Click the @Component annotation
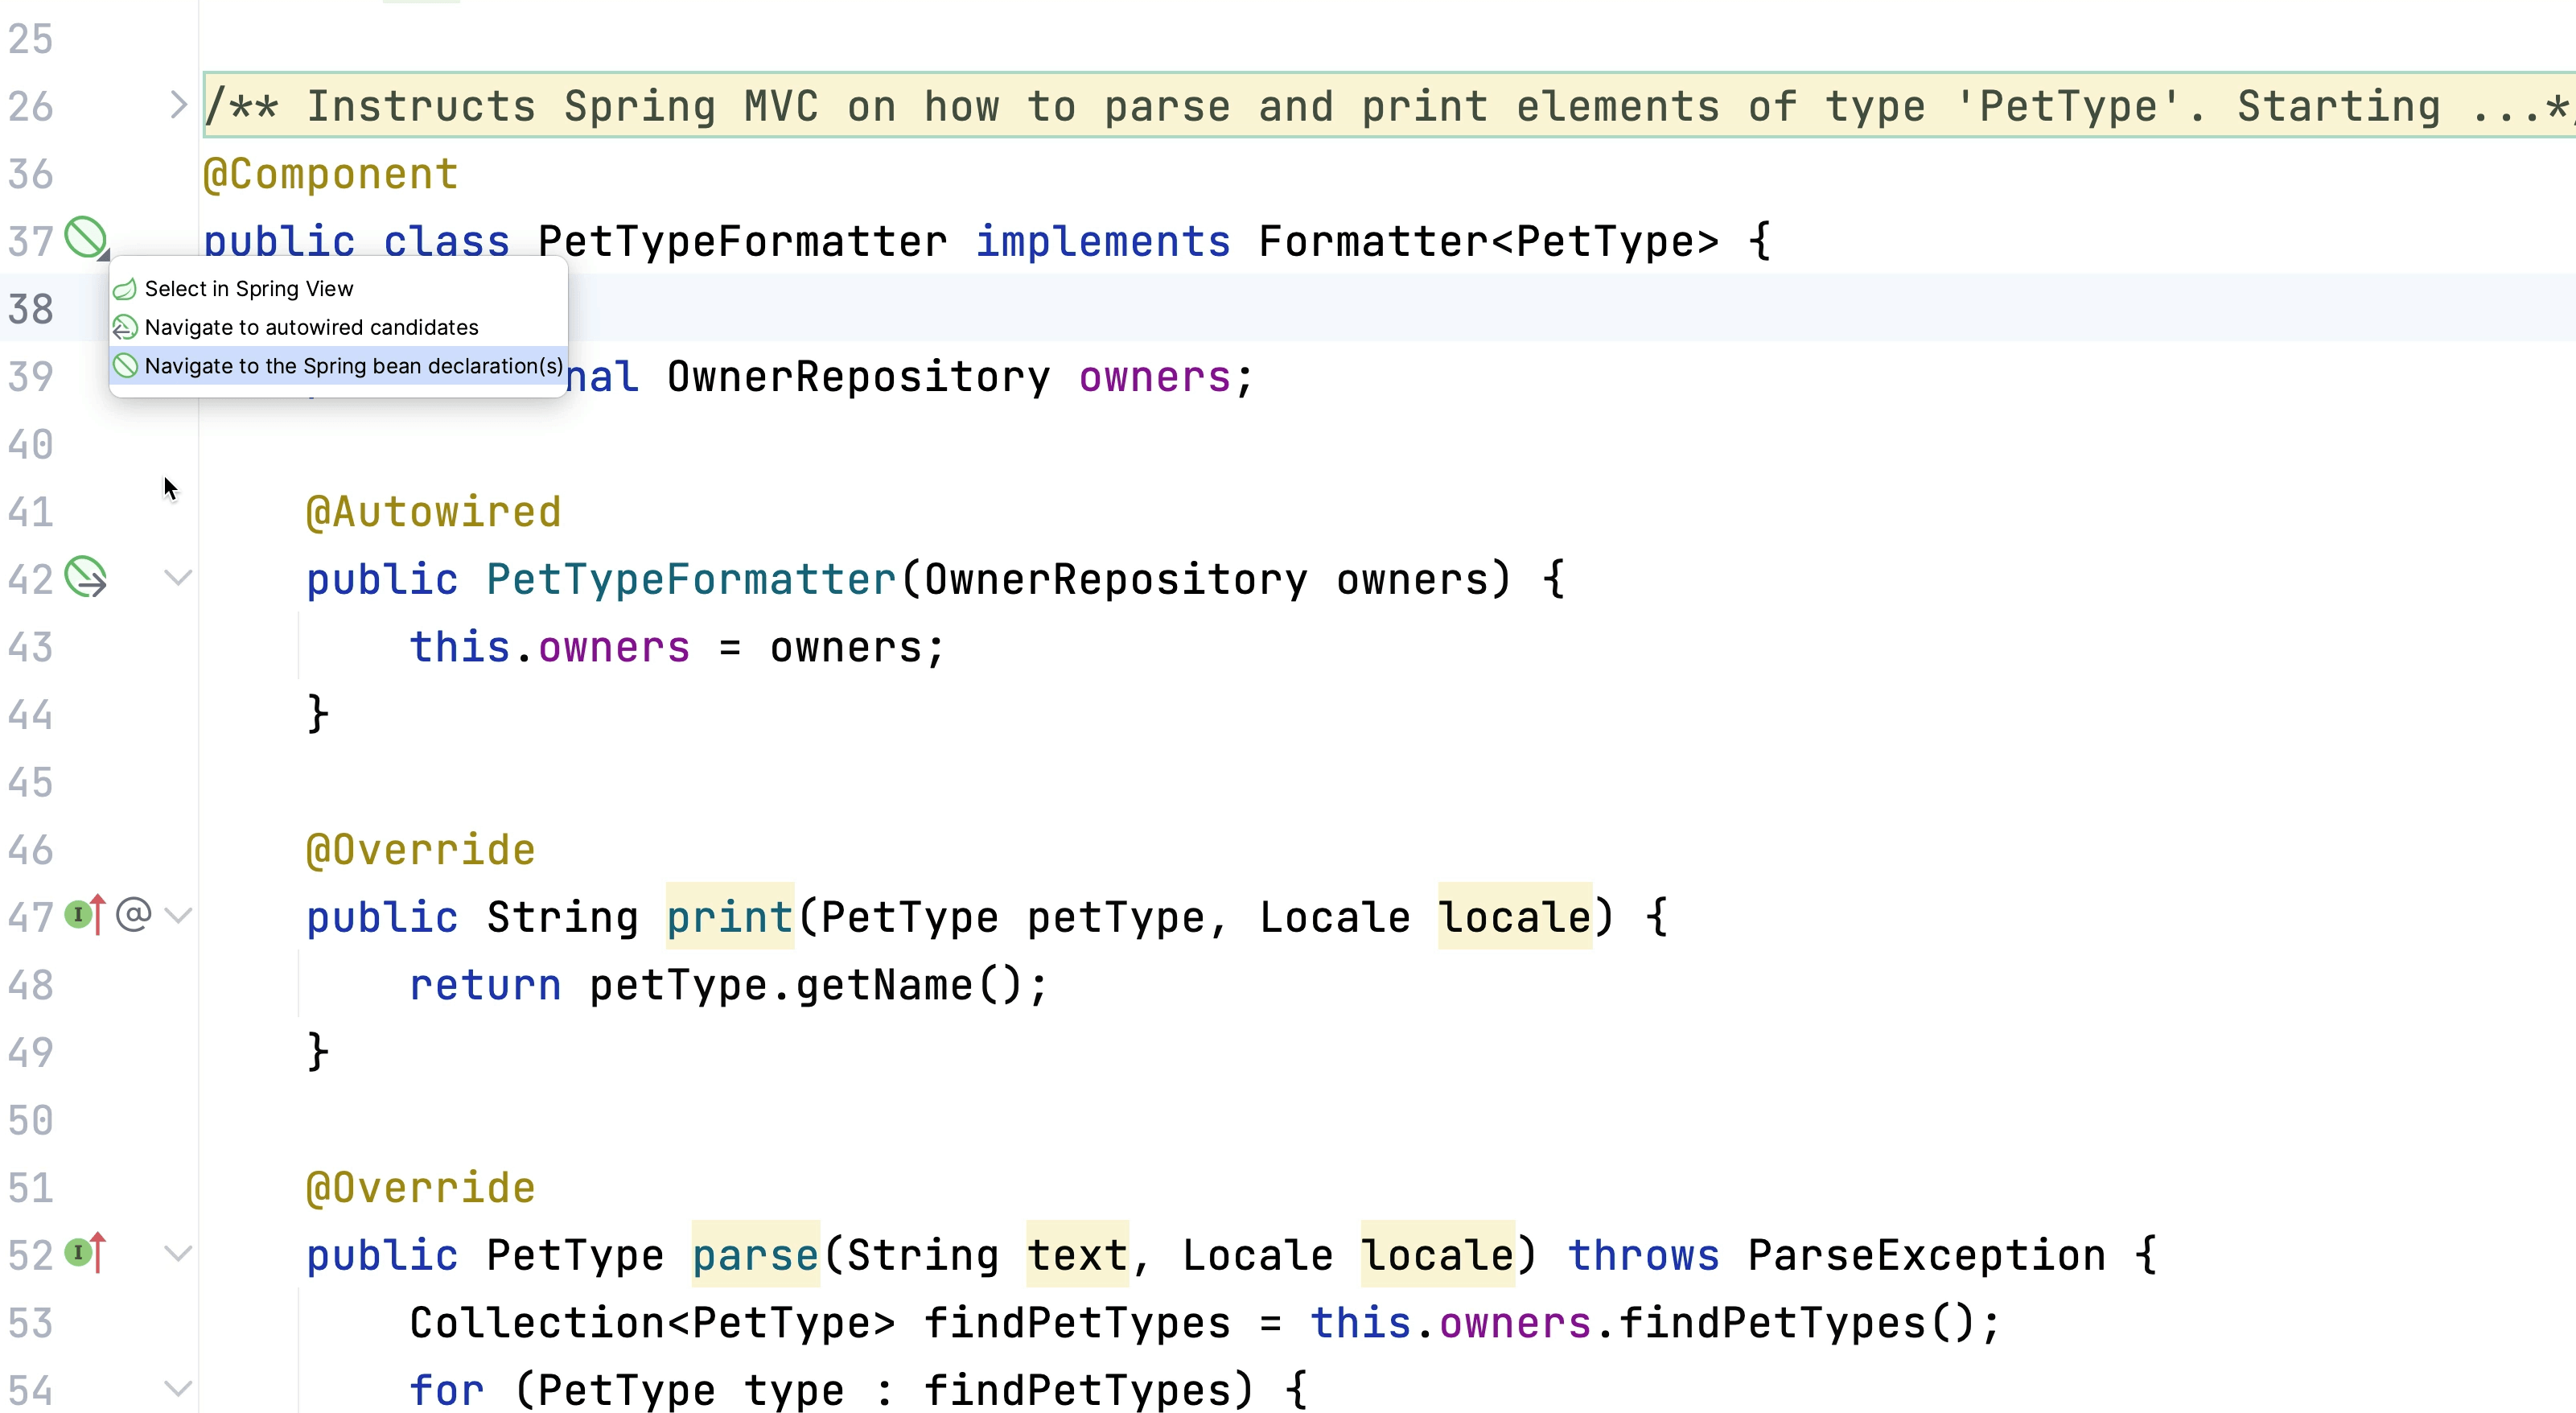The height and width of the screenshot is (1413, 2576). coord(330,174)
